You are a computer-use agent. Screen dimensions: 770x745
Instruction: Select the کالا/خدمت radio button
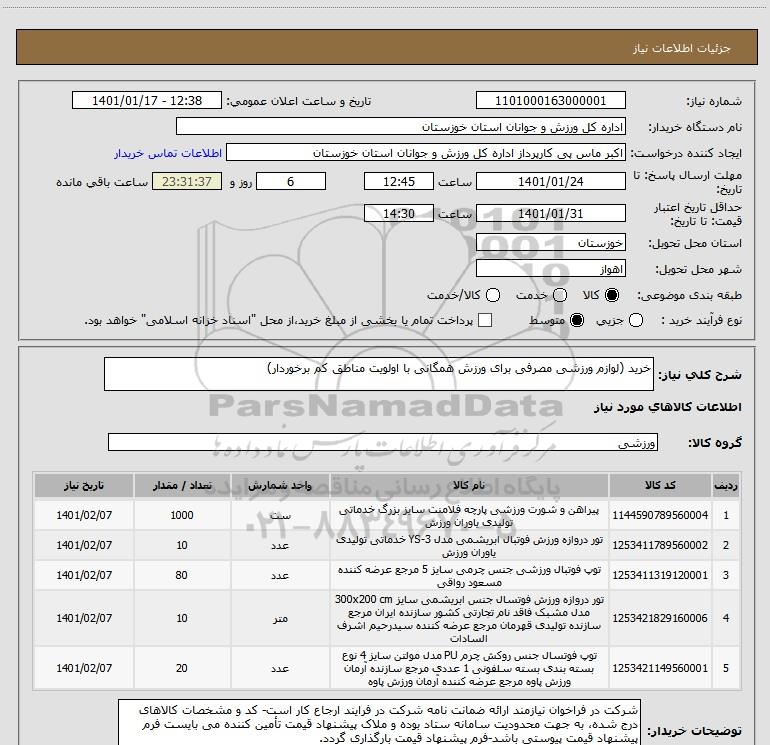493,295
